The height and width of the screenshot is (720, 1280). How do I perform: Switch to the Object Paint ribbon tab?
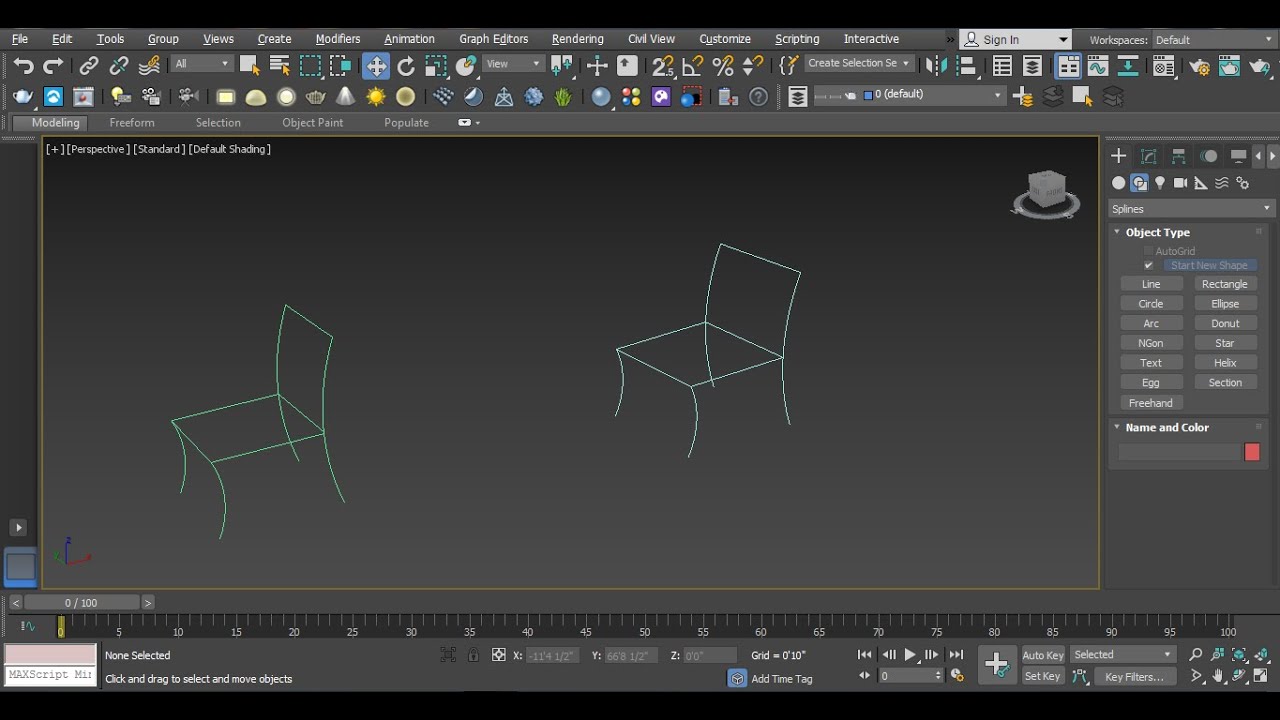coord(312,123)
